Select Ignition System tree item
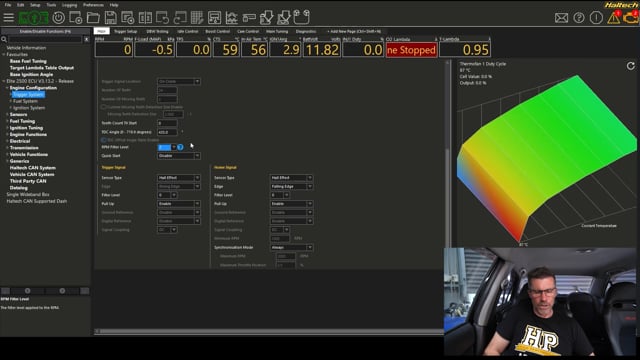This screenshot has width=640, height=360. (x=29, y=108)
